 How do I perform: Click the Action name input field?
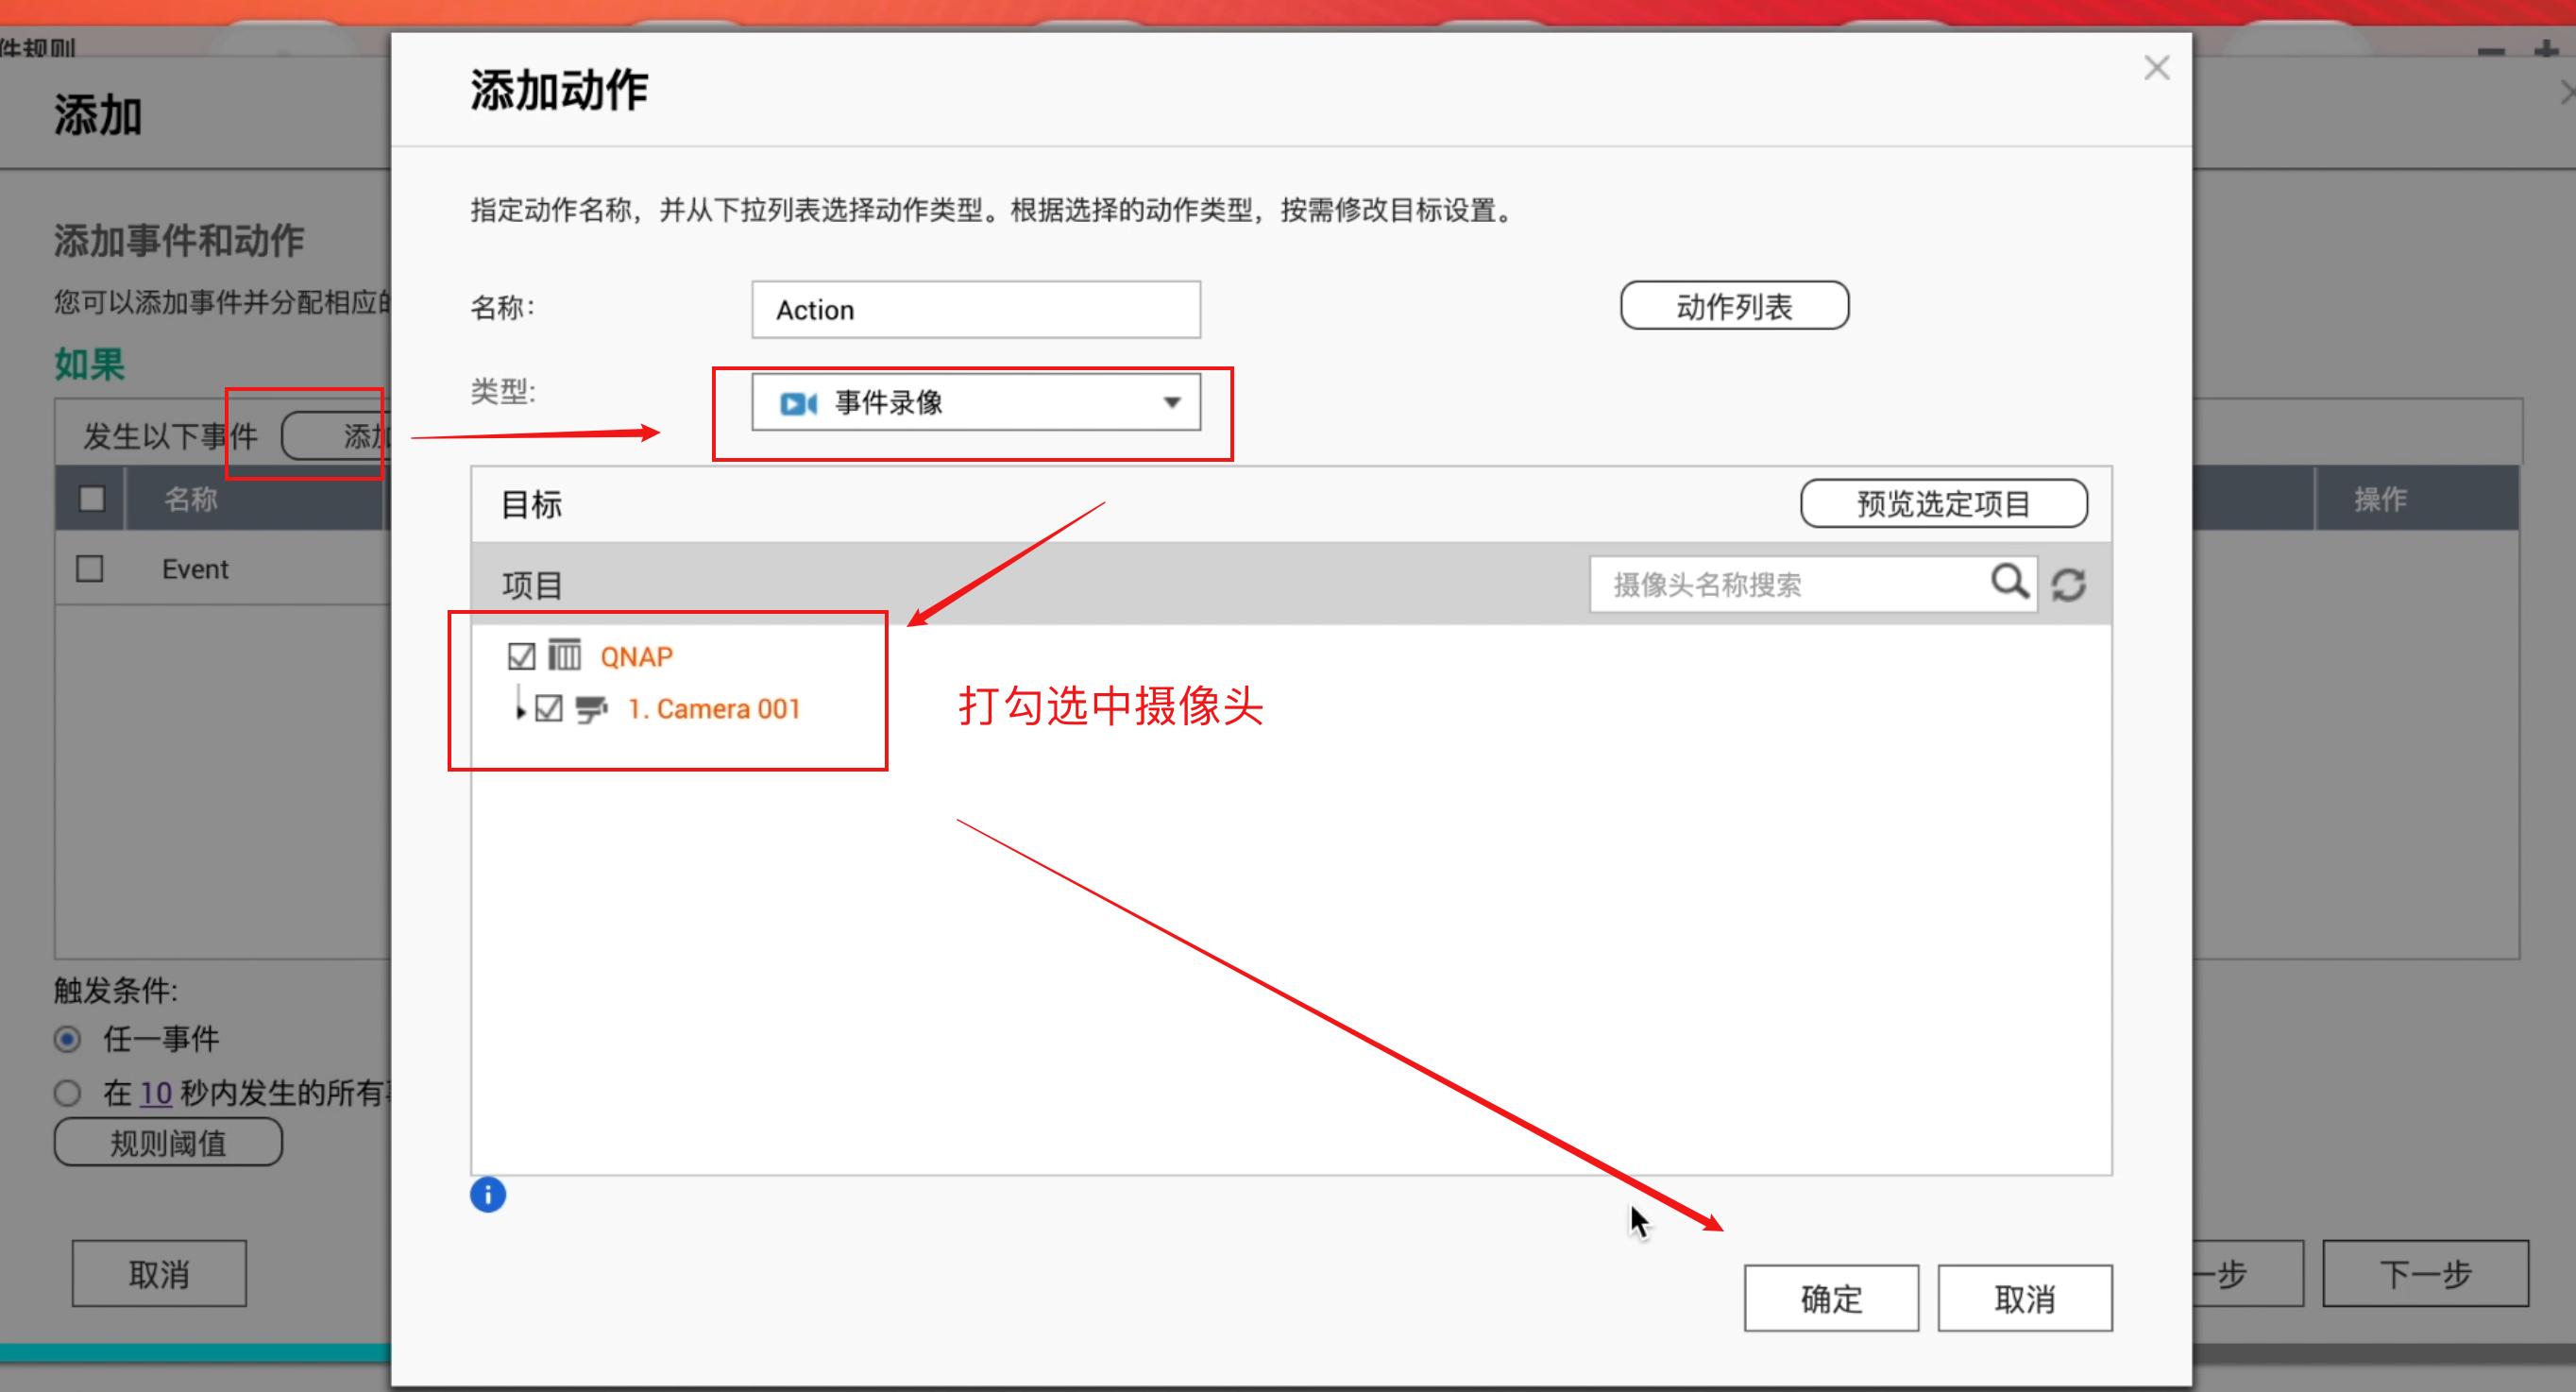(x=975, y=309)
